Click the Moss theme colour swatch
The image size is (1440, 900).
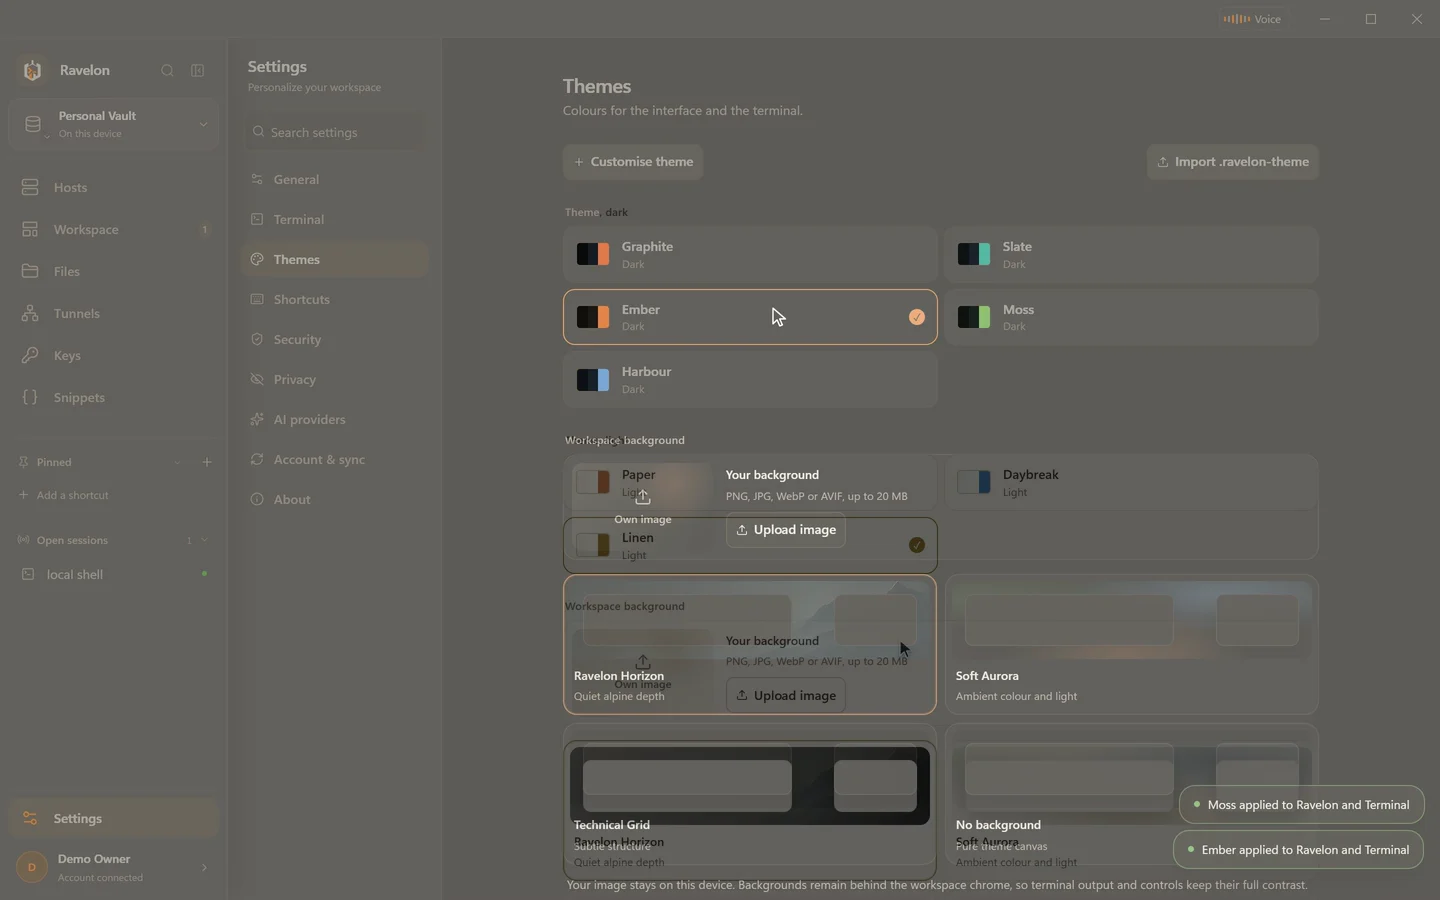coord(974,317)
